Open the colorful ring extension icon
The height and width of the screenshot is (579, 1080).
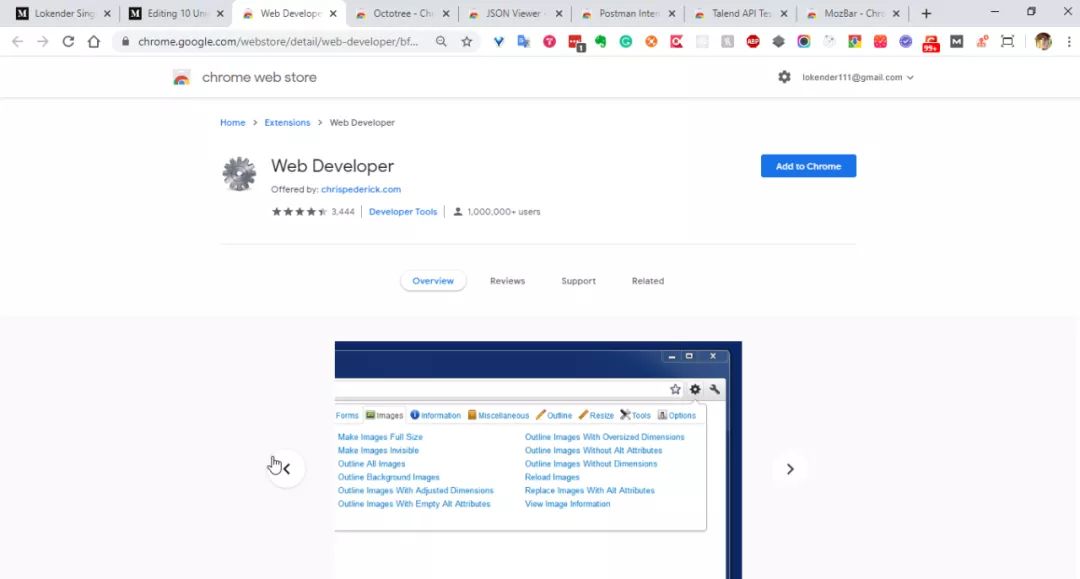804,41
